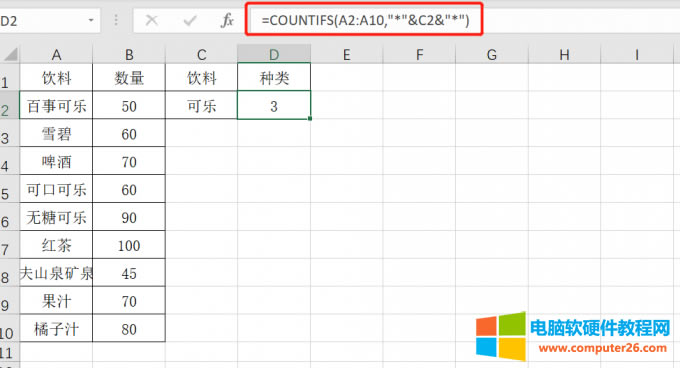Select row 1 header
The image size is (680, 368).
click(10, 78)
